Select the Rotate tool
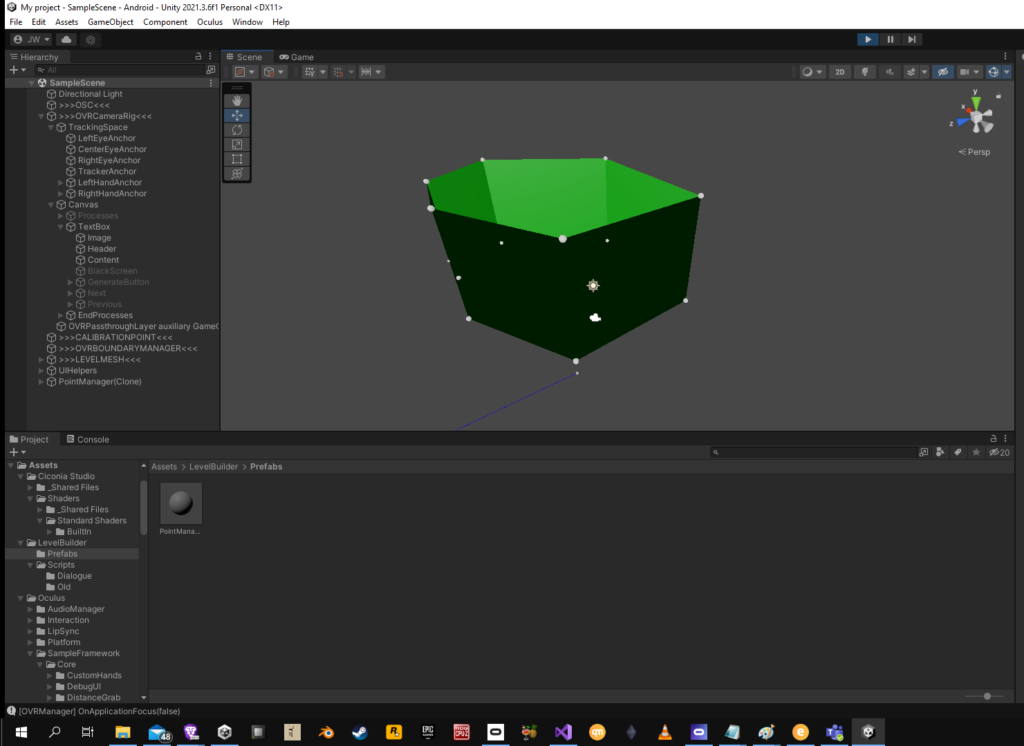The image size is (1024, 746). 237,130
